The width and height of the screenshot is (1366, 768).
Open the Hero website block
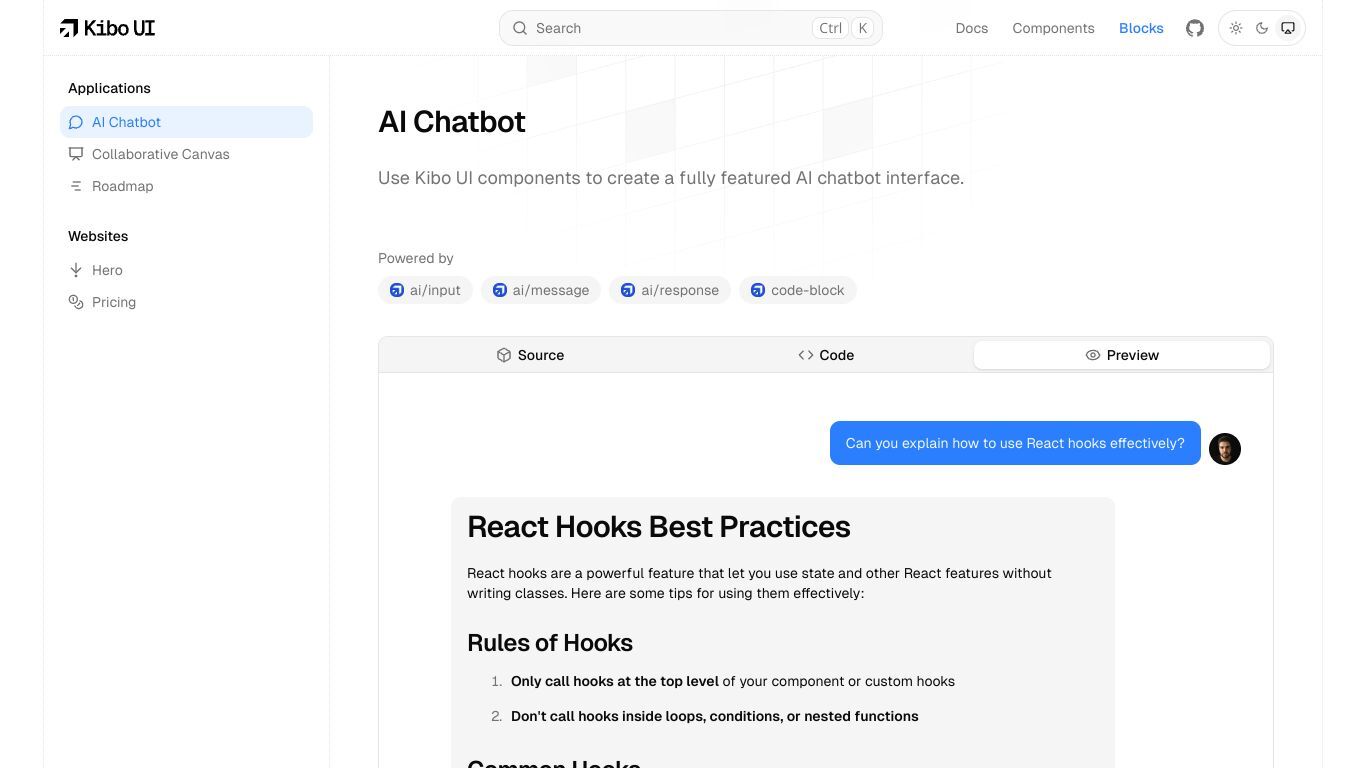[186, 270]
